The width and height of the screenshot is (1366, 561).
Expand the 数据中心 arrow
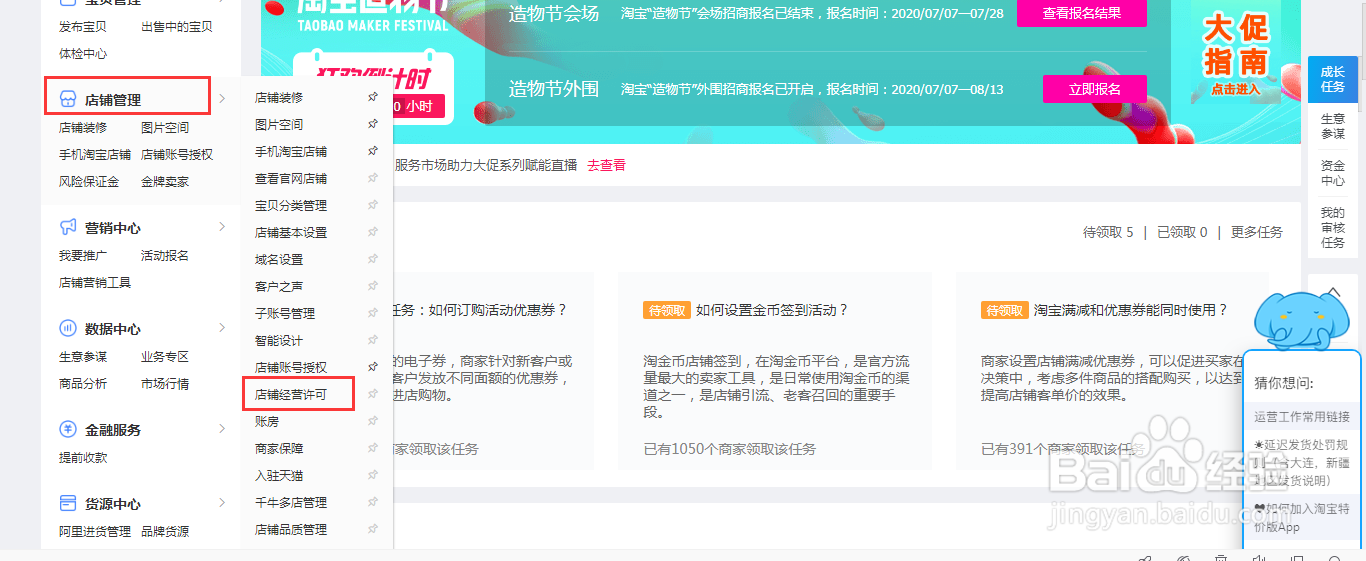point(222,327)
